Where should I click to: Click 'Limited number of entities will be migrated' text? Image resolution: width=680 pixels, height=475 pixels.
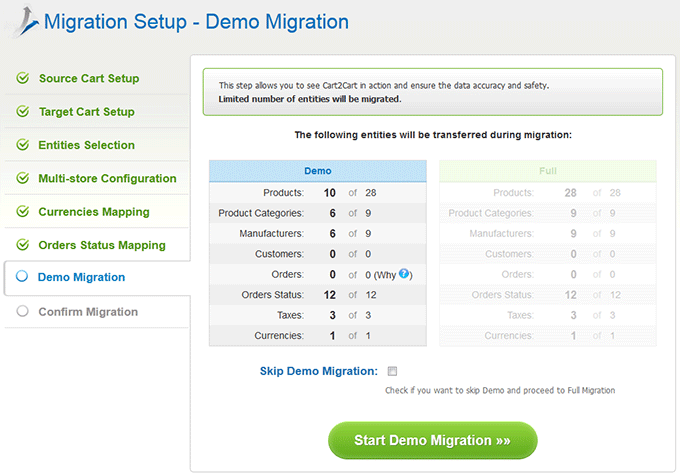[x=310, y=99]
